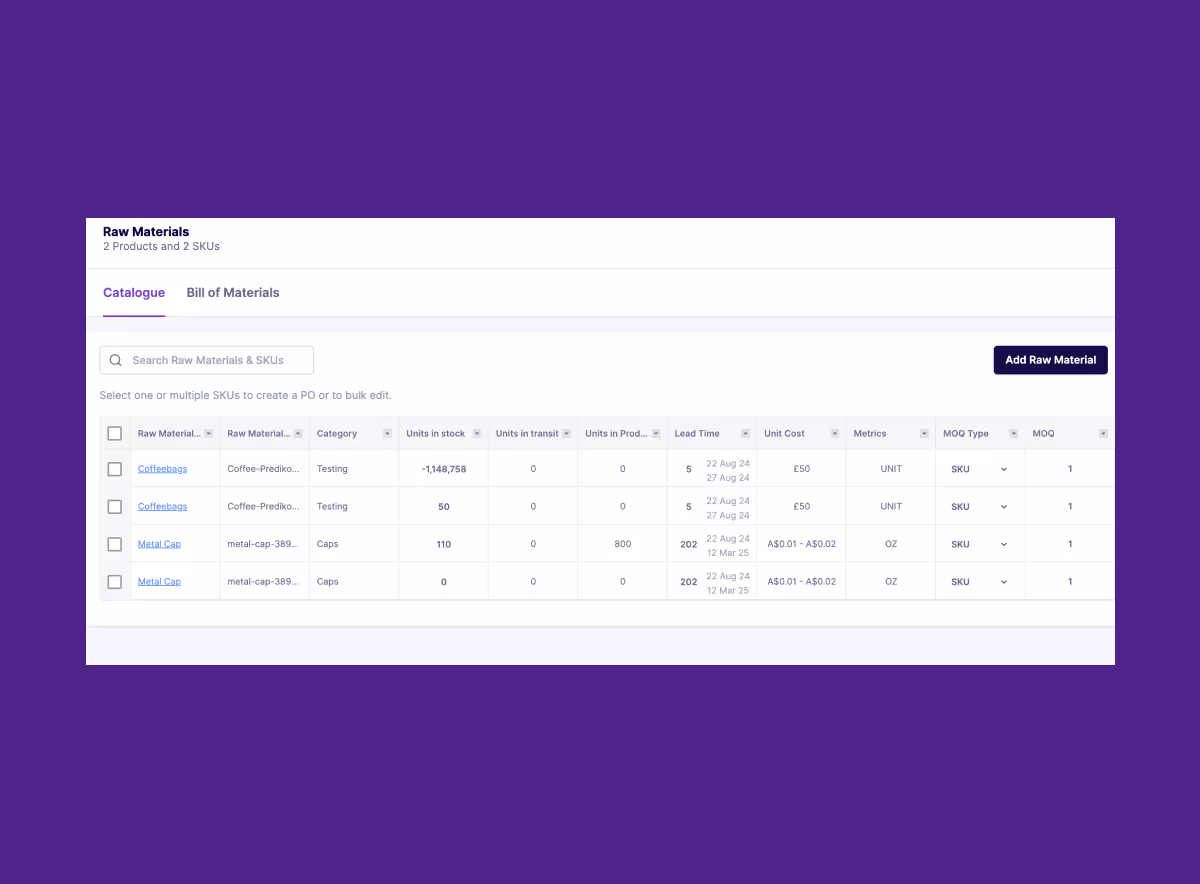Expand MOQ Type dropdown for Metal Cap 110 row

pyautogui.click(x=1004, y=544)
